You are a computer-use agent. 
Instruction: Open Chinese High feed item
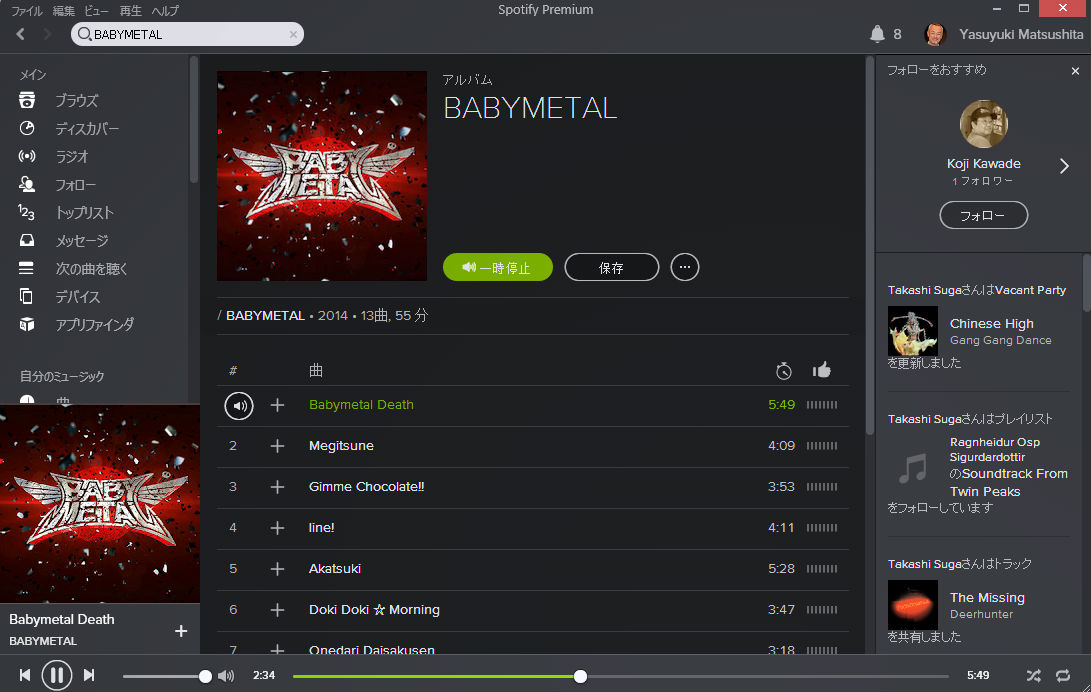992,323
